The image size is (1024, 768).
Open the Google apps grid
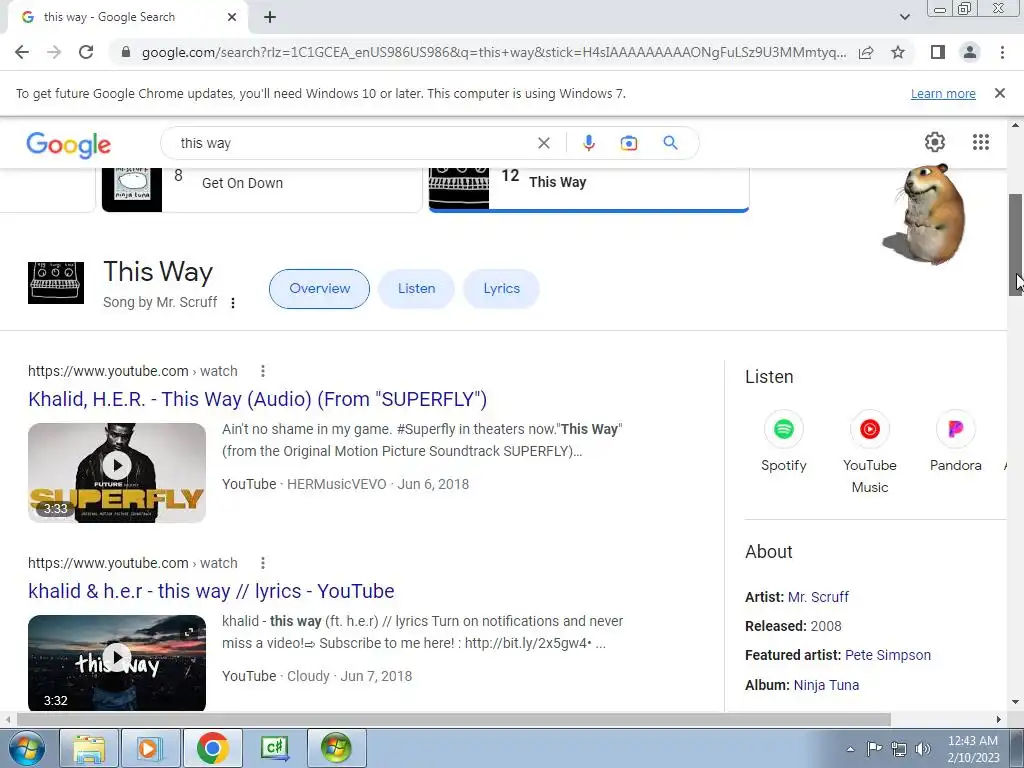pos(980,142)
